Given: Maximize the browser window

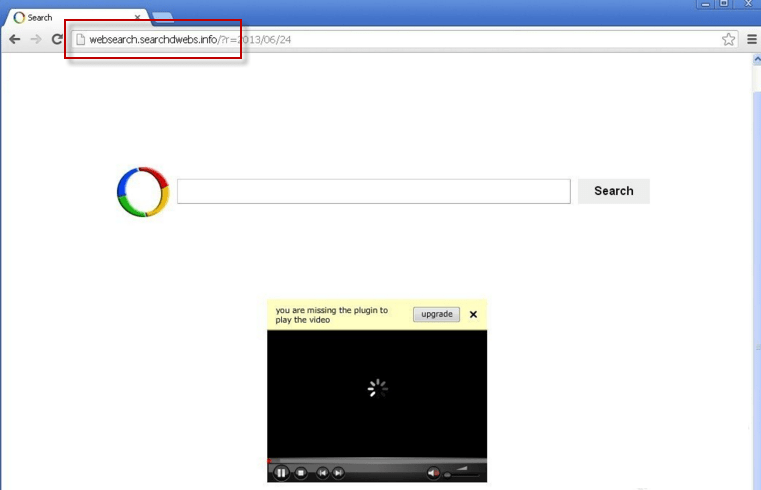Looking at the screenshot, I should click(724, 4).
